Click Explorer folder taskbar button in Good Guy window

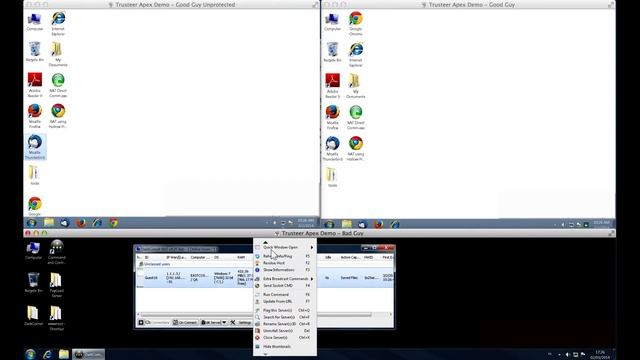click(x=347, y=224)
